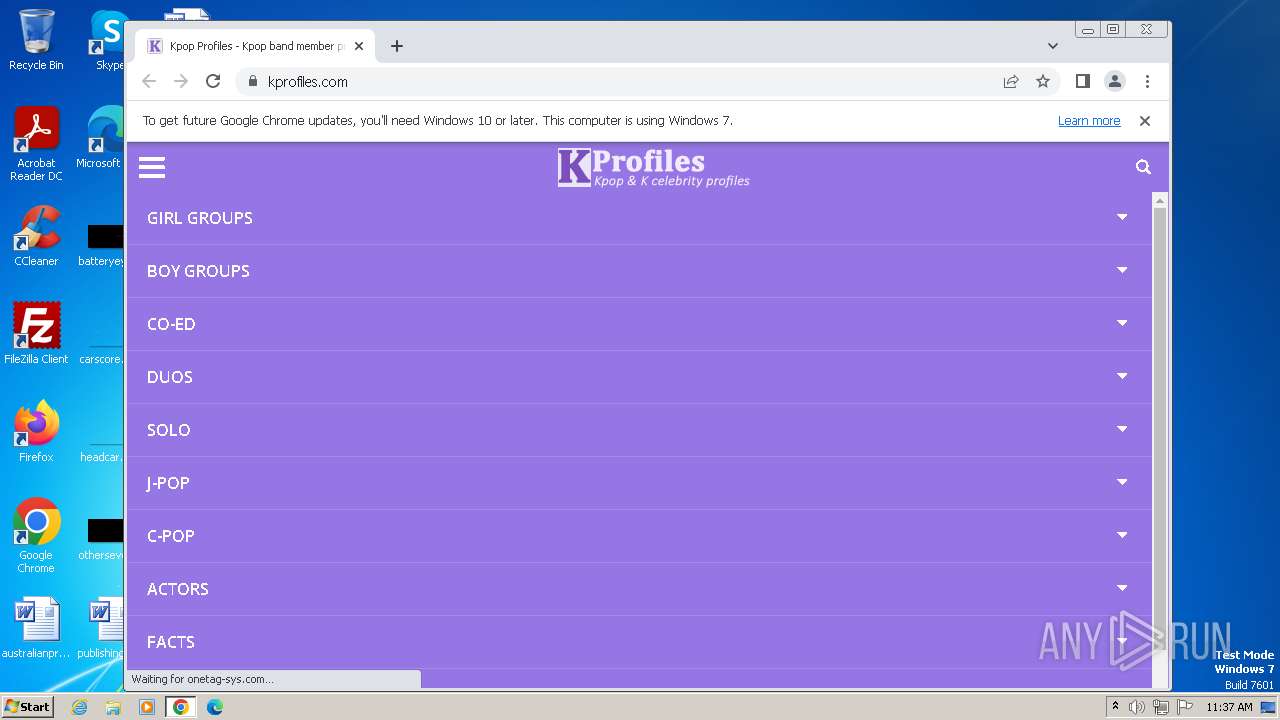This screenshot has height=720, width=1280.
Task: Open the SOLO menu item
Action: click(168, 430)
